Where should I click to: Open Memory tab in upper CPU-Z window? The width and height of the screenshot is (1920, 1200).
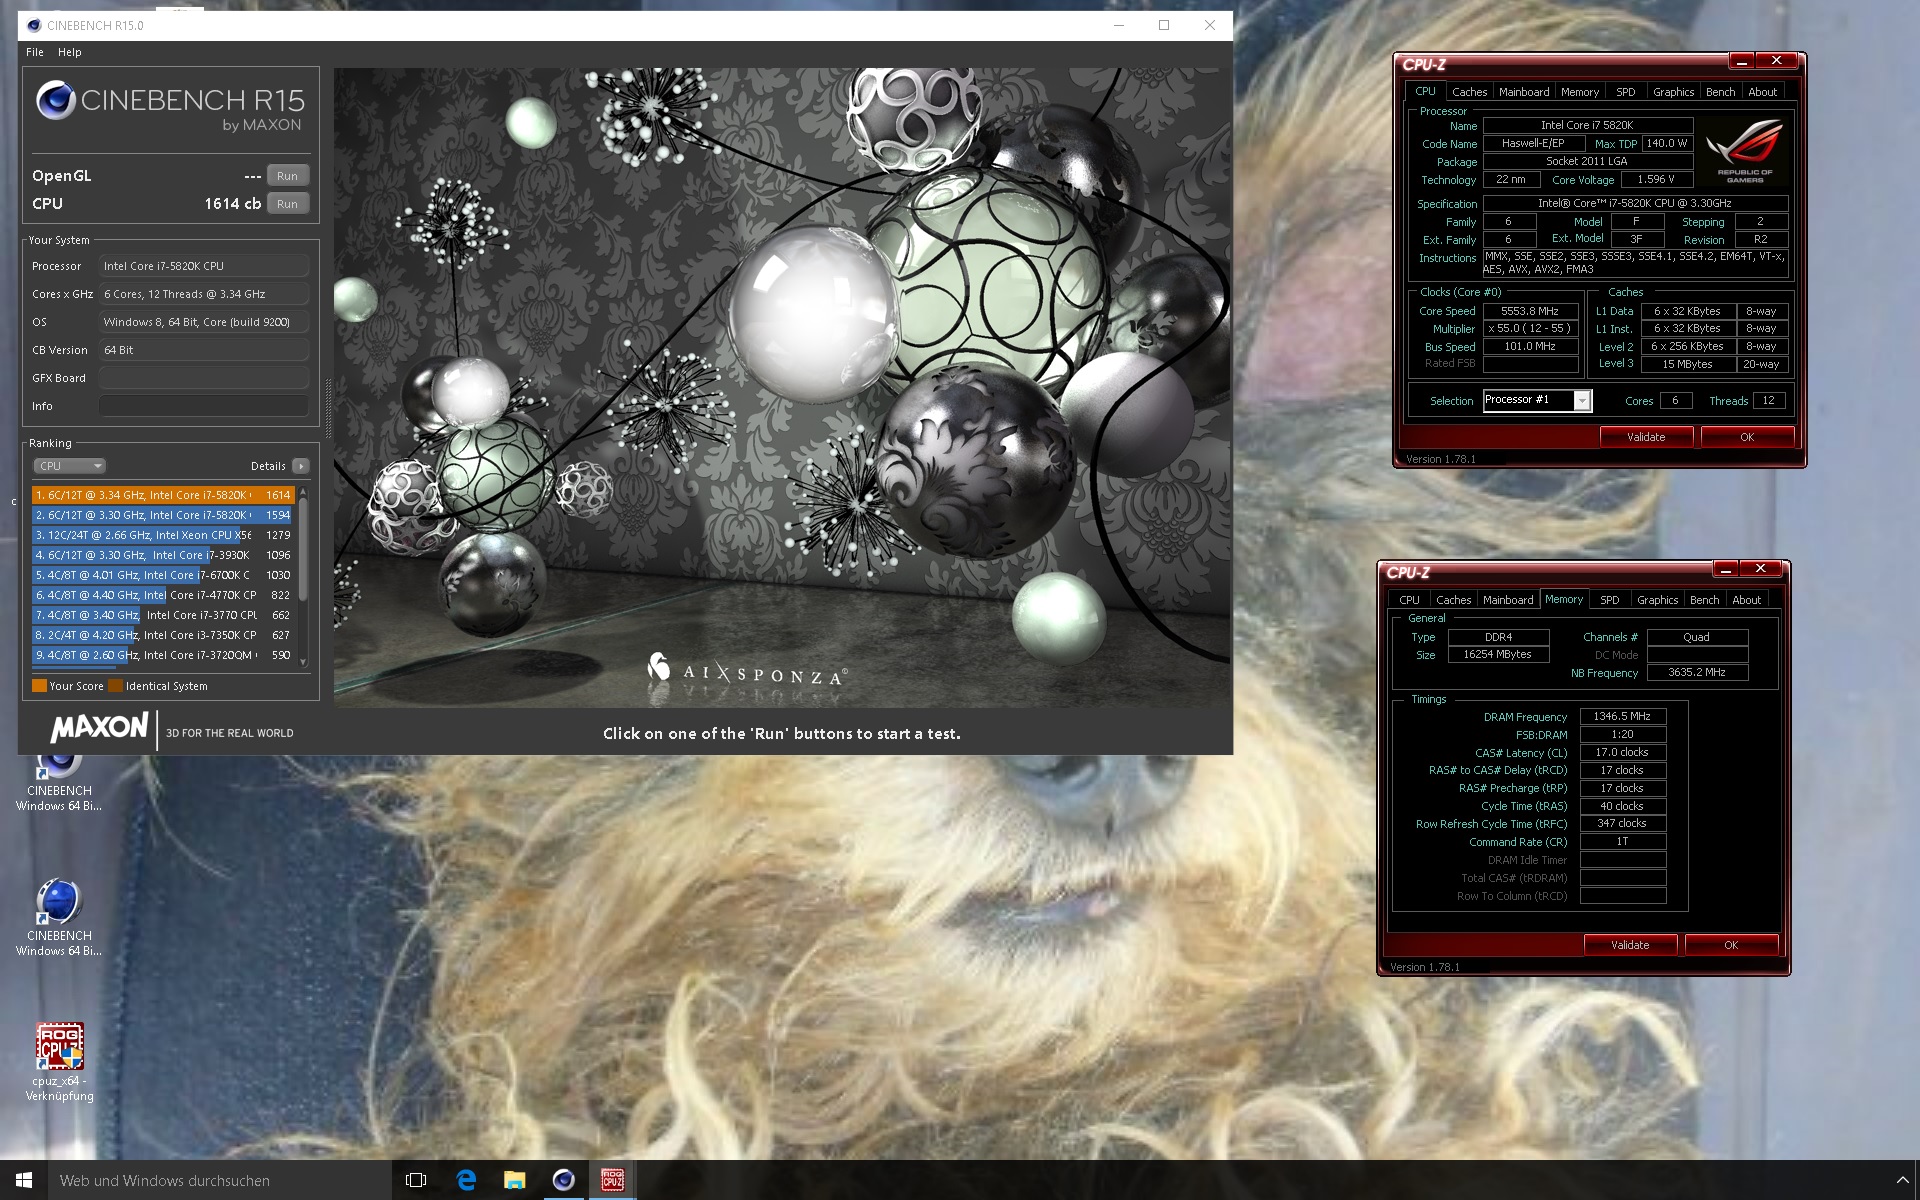tap(1580, 92)
